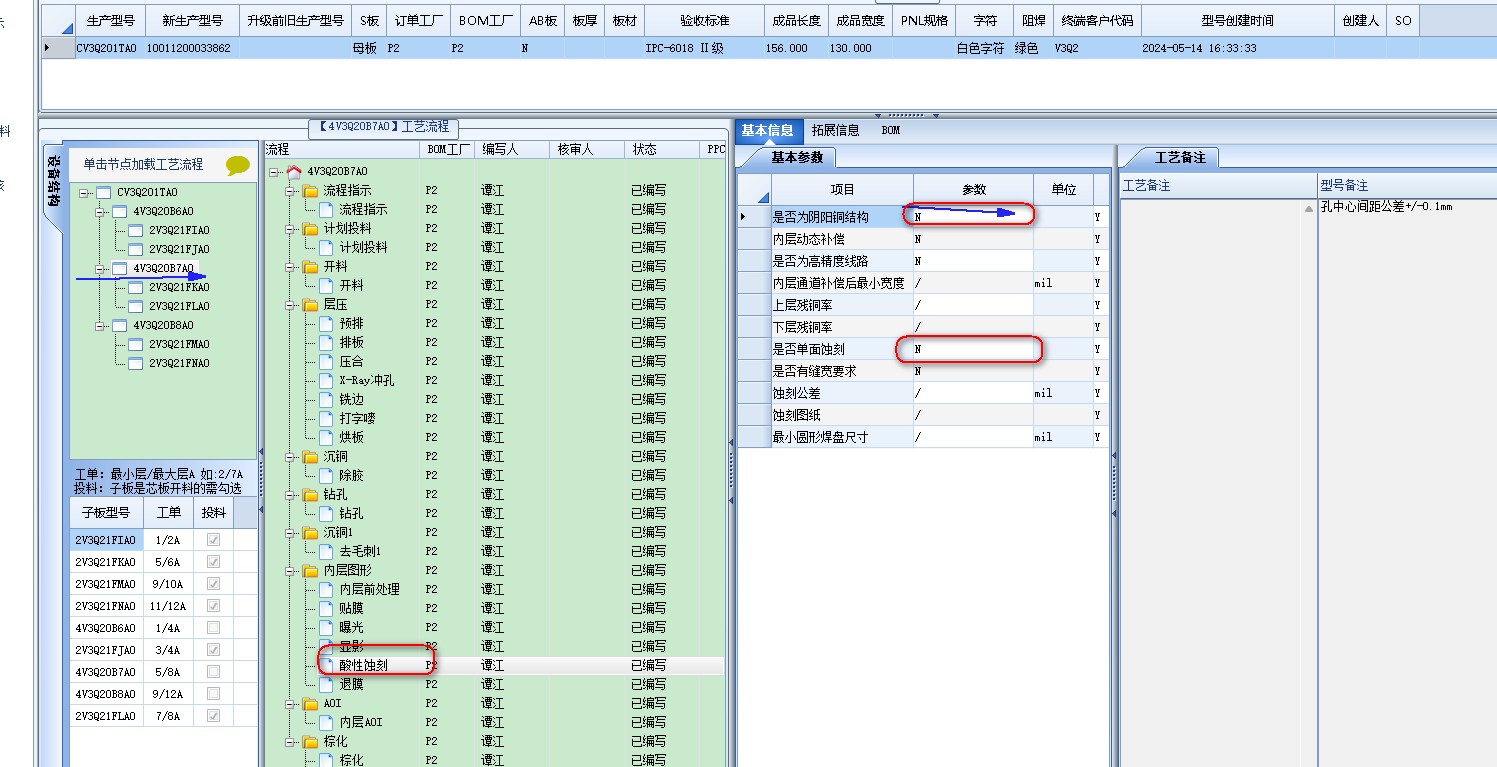Click the 验收标准 column header

coord(704,20)
